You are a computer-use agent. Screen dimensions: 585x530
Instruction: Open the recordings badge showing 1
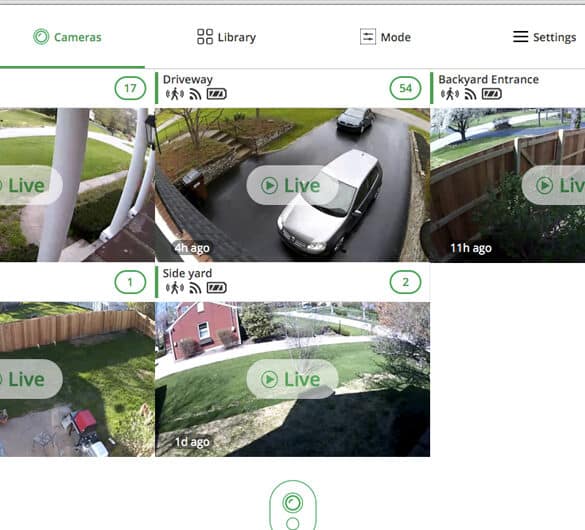coord(130,282)
